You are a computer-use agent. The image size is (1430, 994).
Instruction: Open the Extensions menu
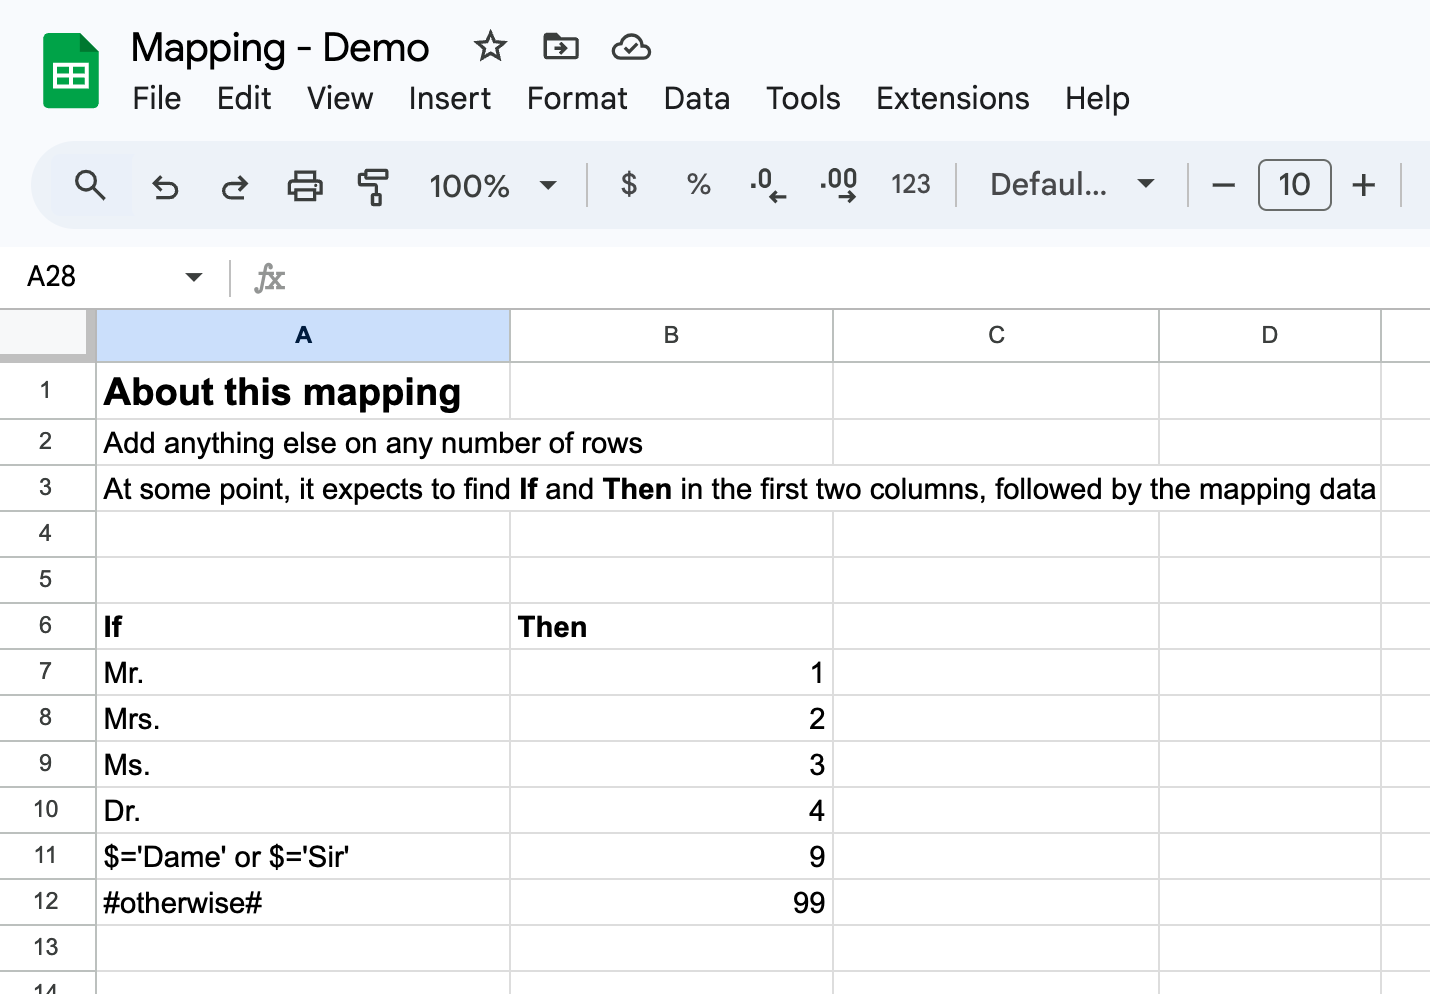[x=953, y=98]
